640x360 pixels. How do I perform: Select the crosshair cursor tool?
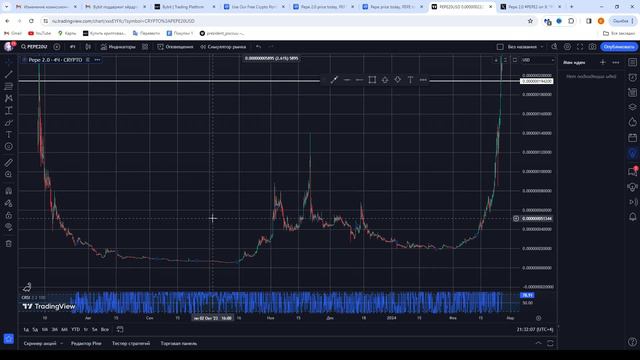pos(9,62)
